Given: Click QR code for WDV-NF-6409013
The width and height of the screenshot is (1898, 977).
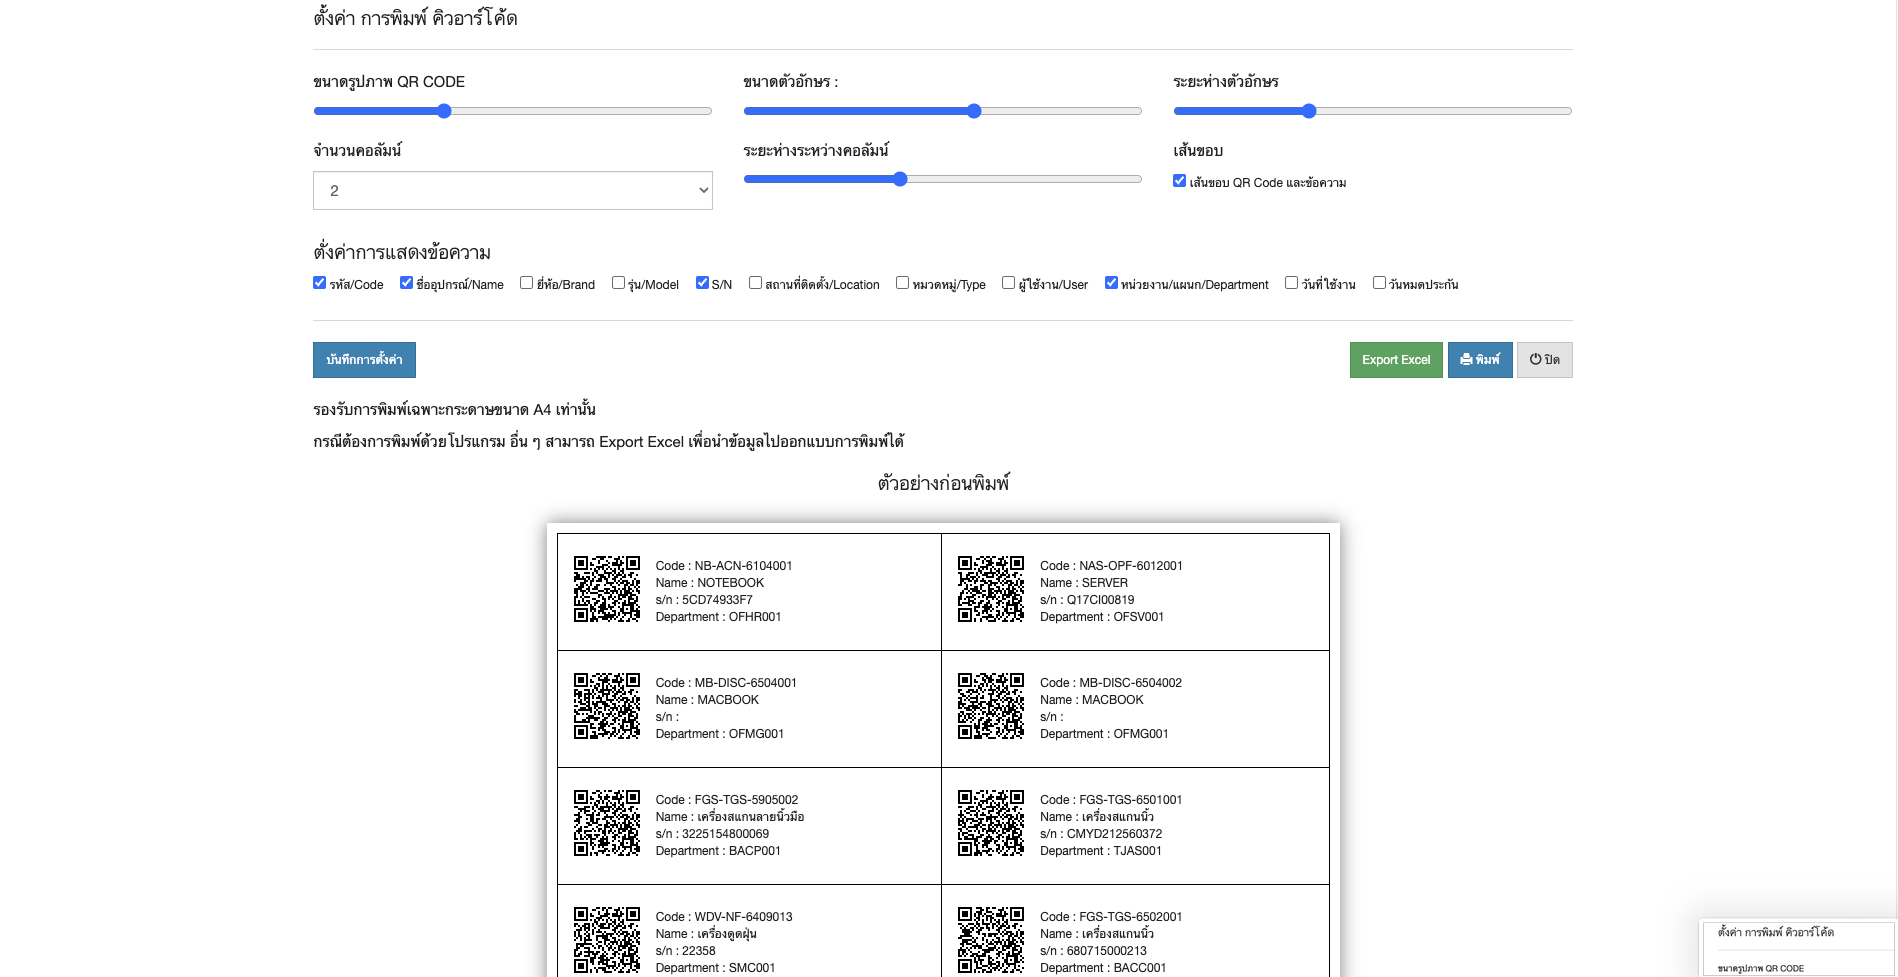Looking at the screenshot, I should point(607,940).
